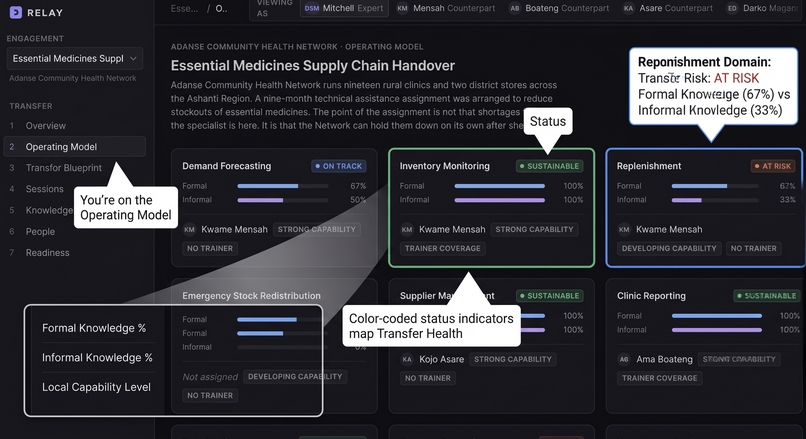Open the Demand Forecasting card
Screen dimensions: 806x439
(274, 208)
